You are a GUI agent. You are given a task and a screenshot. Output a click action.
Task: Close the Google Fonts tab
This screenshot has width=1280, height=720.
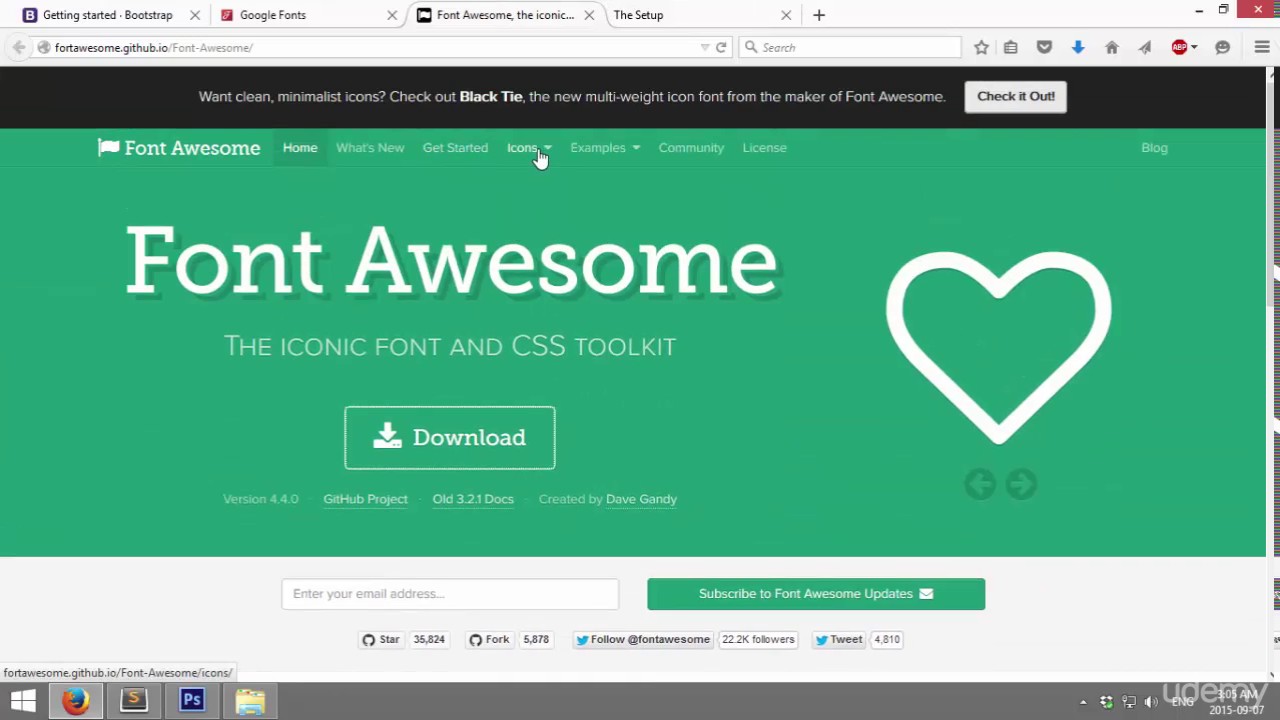[392, 15]
